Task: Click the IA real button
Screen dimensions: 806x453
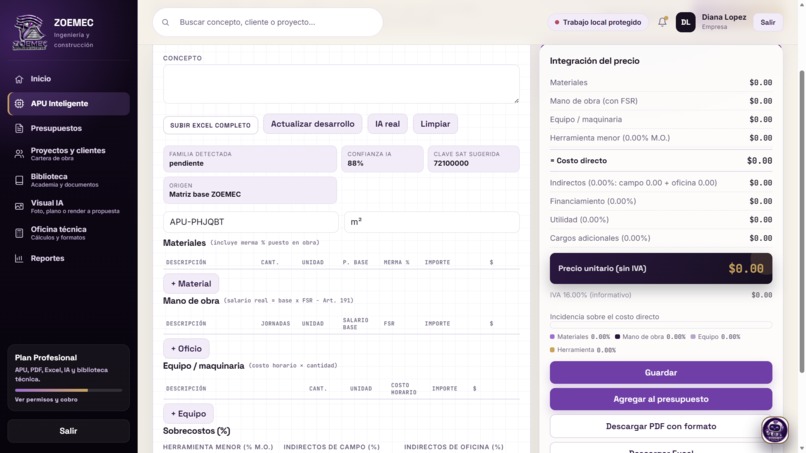Action: click(387, 124)
